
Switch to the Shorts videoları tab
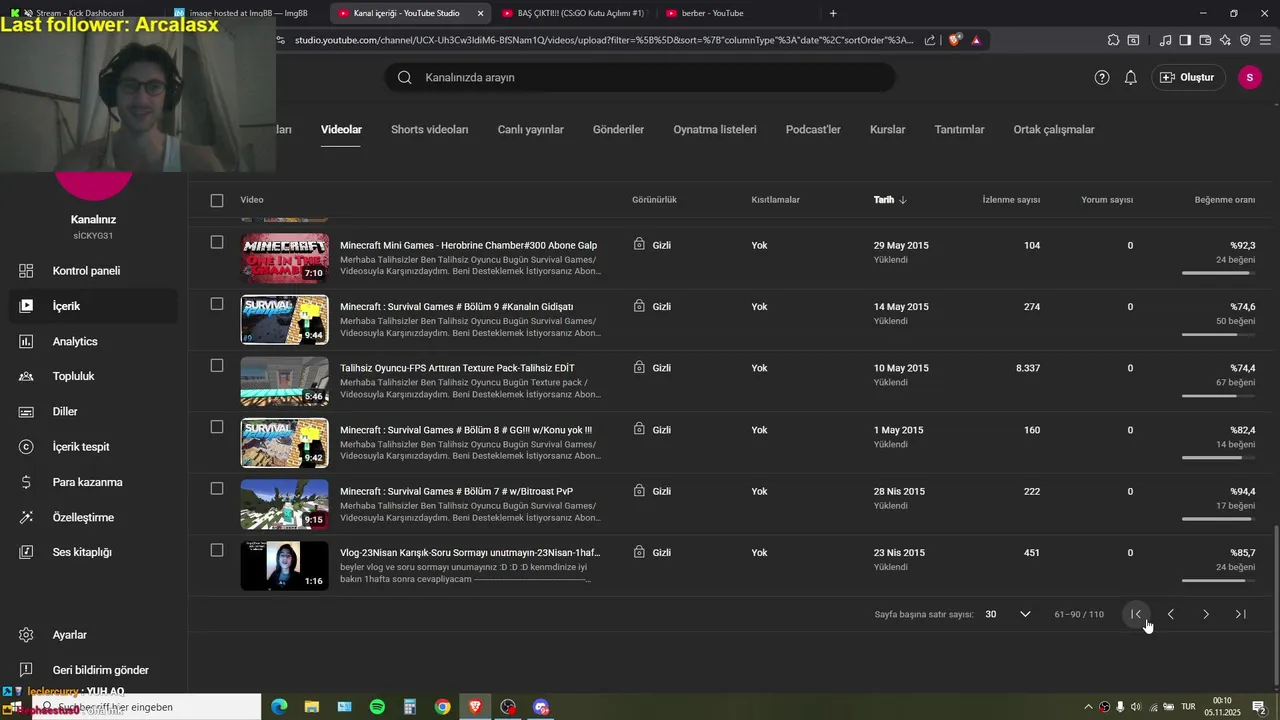[430, 130]
